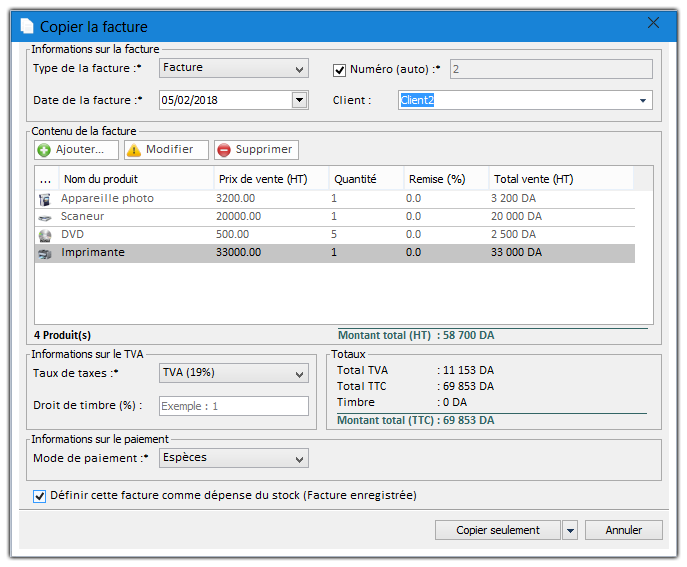The height and width of the screenshot is (567, 687).
Task: Click the yellow warning Modifier icon
Action: coord(134,150)
